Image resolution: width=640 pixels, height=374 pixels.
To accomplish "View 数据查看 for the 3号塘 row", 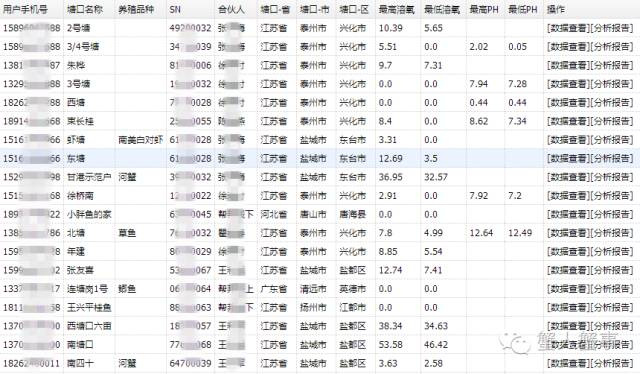I will 569,84.
